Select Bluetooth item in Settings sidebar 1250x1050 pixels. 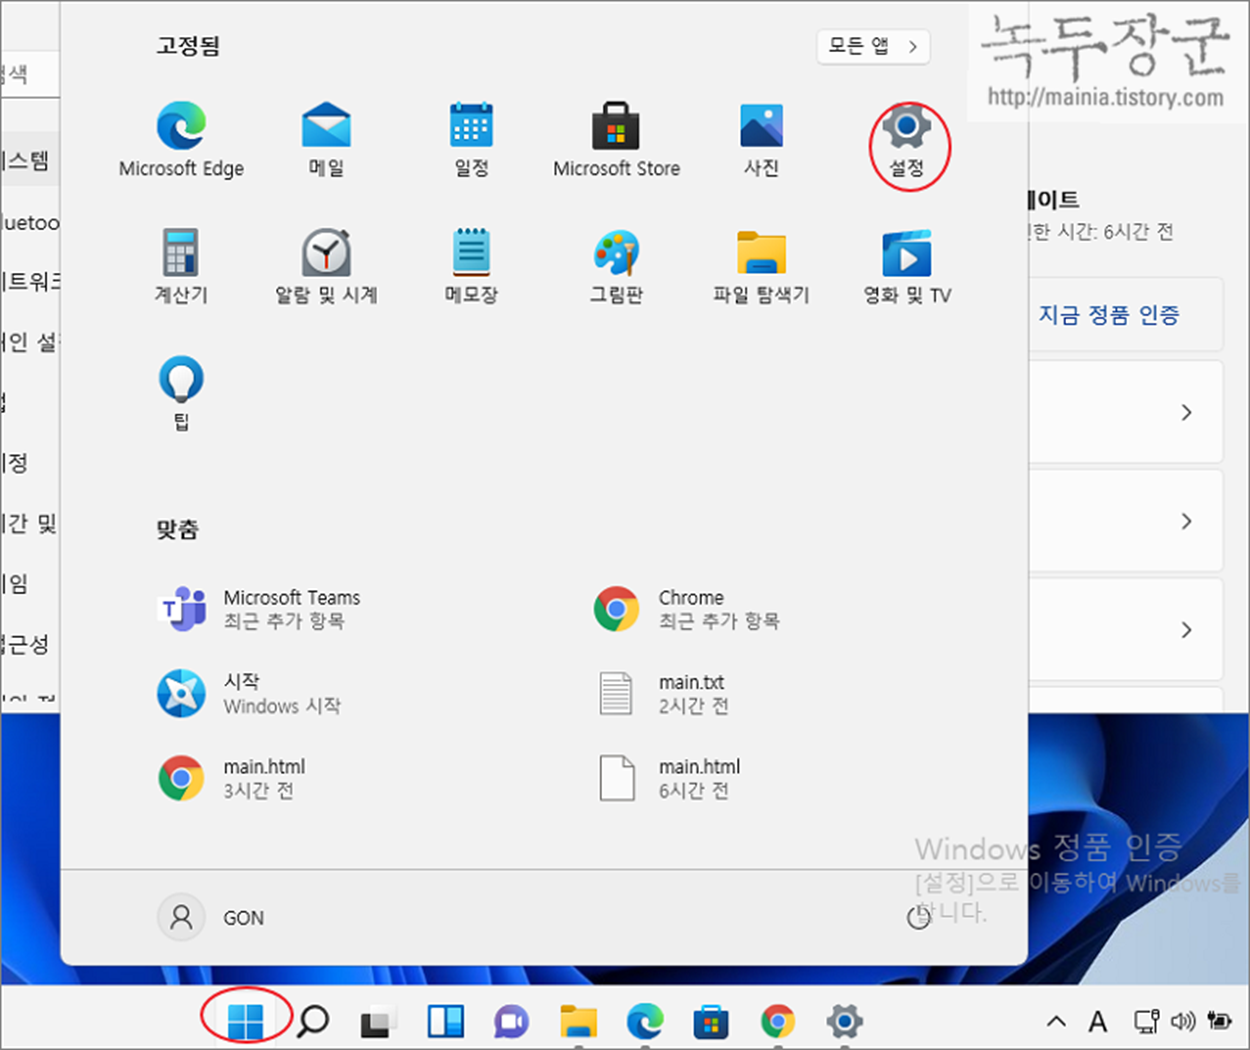click(30, 222)
